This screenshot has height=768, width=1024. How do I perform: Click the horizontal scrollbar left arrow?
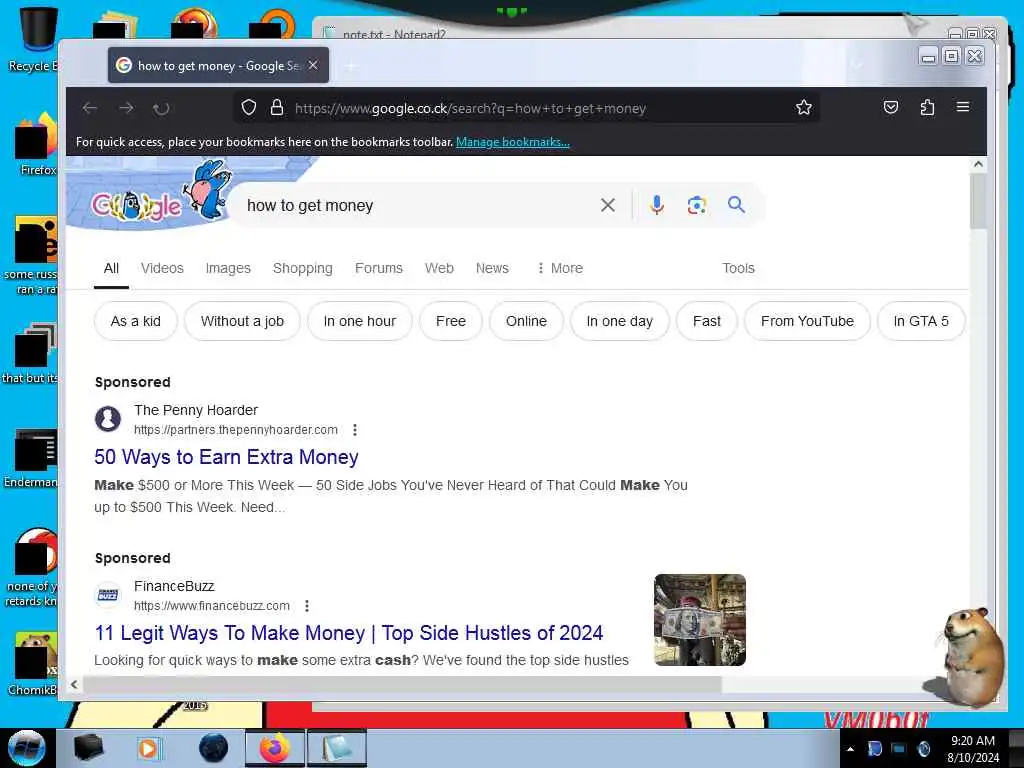click(x=74, y=684)
